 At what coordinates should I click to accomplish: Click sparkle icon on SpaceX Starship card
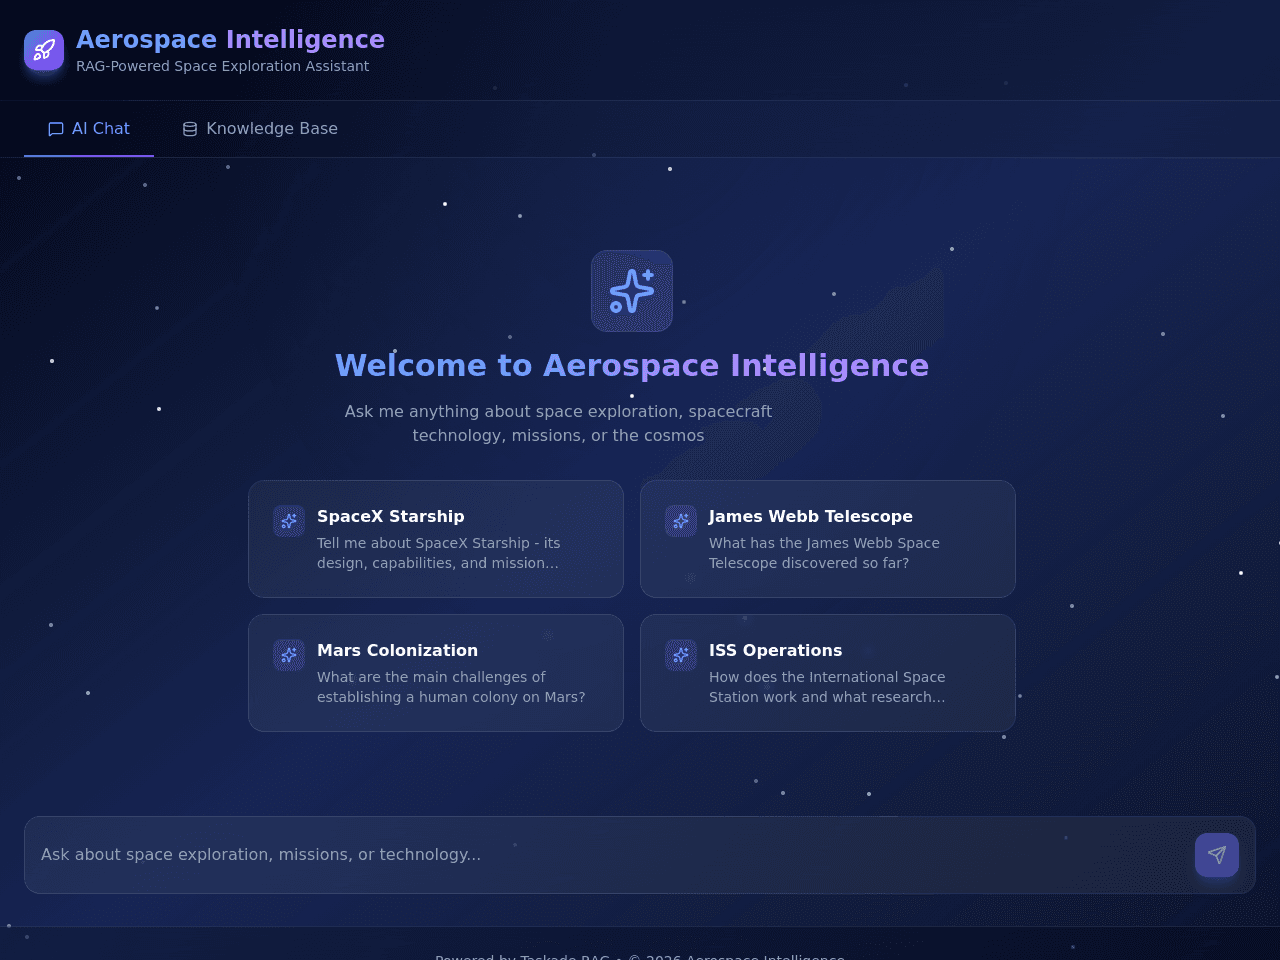coord(289,521)
